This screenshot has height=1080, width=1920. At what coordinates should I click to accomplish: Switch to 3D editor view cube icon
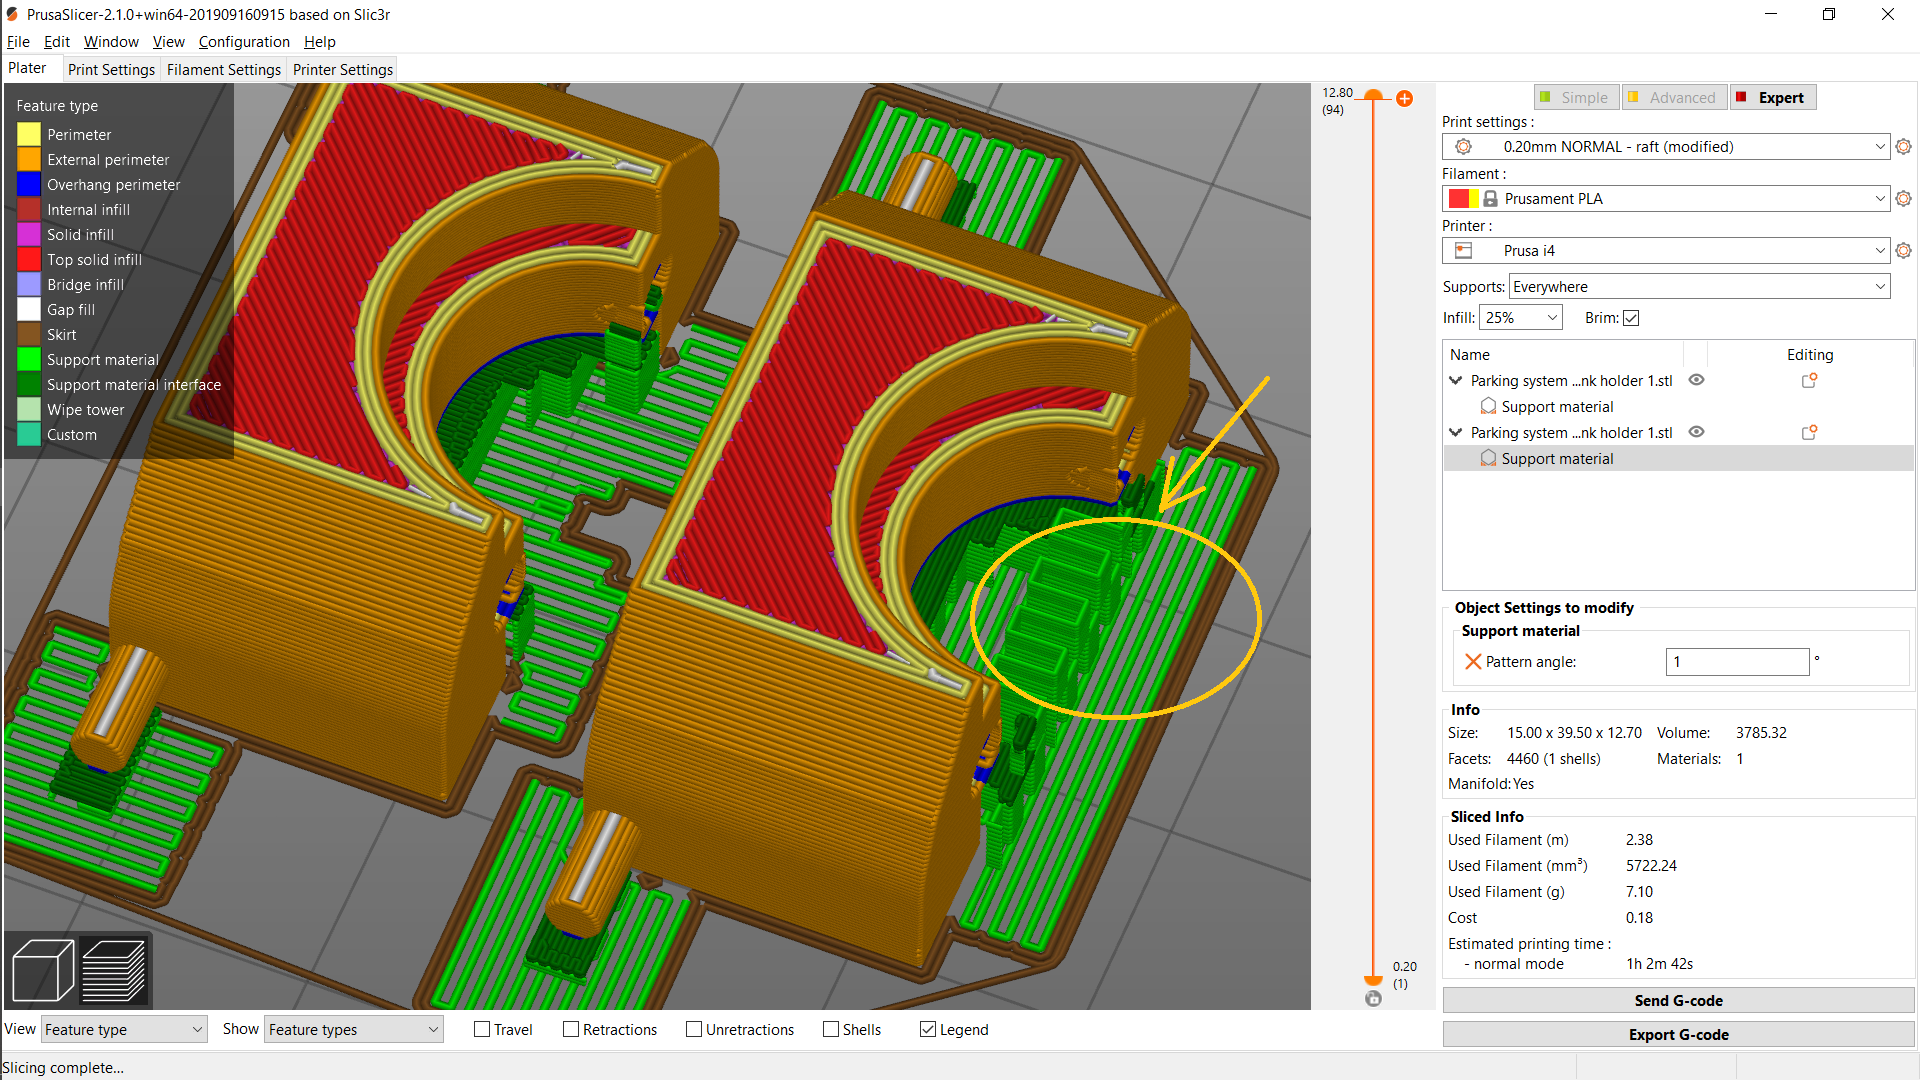tap(43, 970)
